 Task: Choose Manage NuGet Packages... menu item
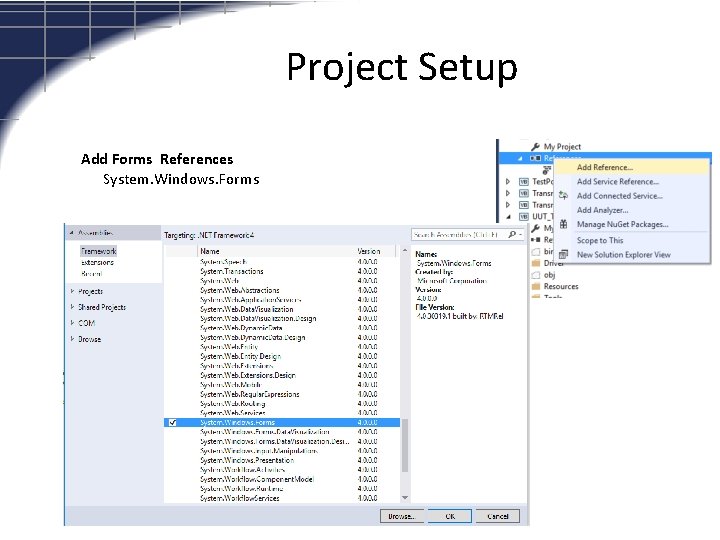[631, 224]
